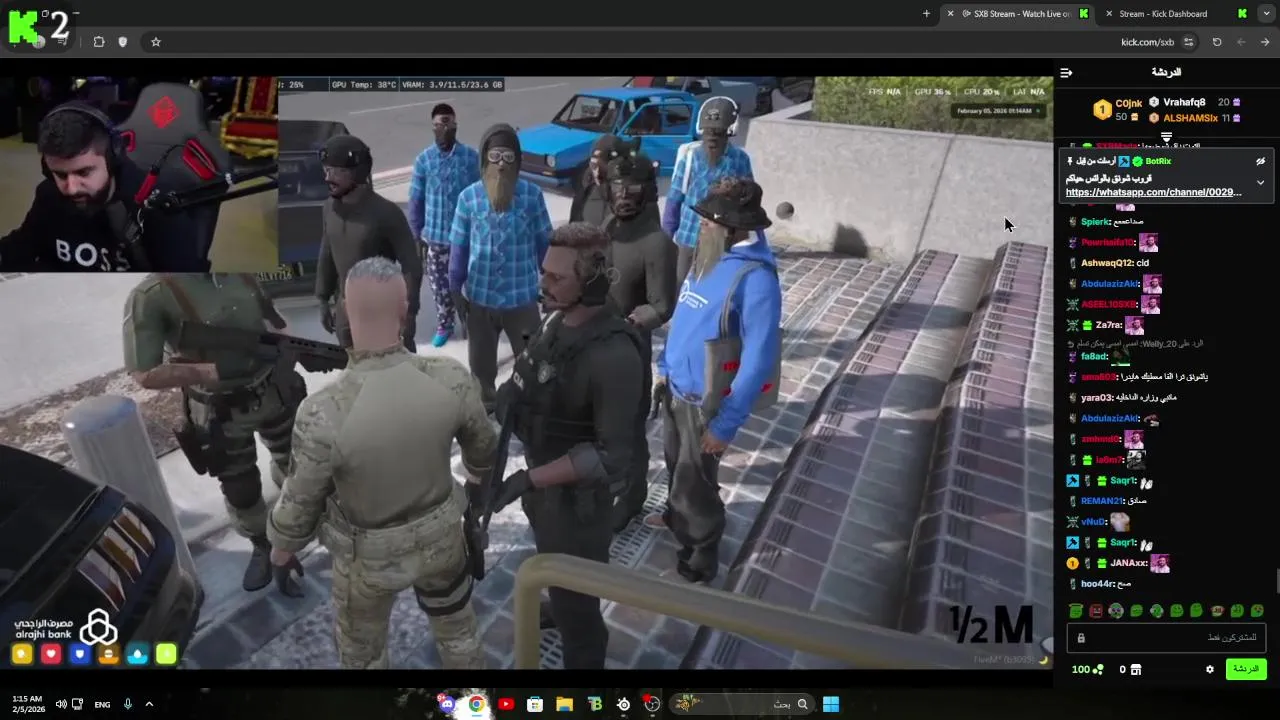The width and height of the screenshot is (1280, 720).
Task: Click the taskbar search box
Action: pyautogui.click(x=741, y=704)
